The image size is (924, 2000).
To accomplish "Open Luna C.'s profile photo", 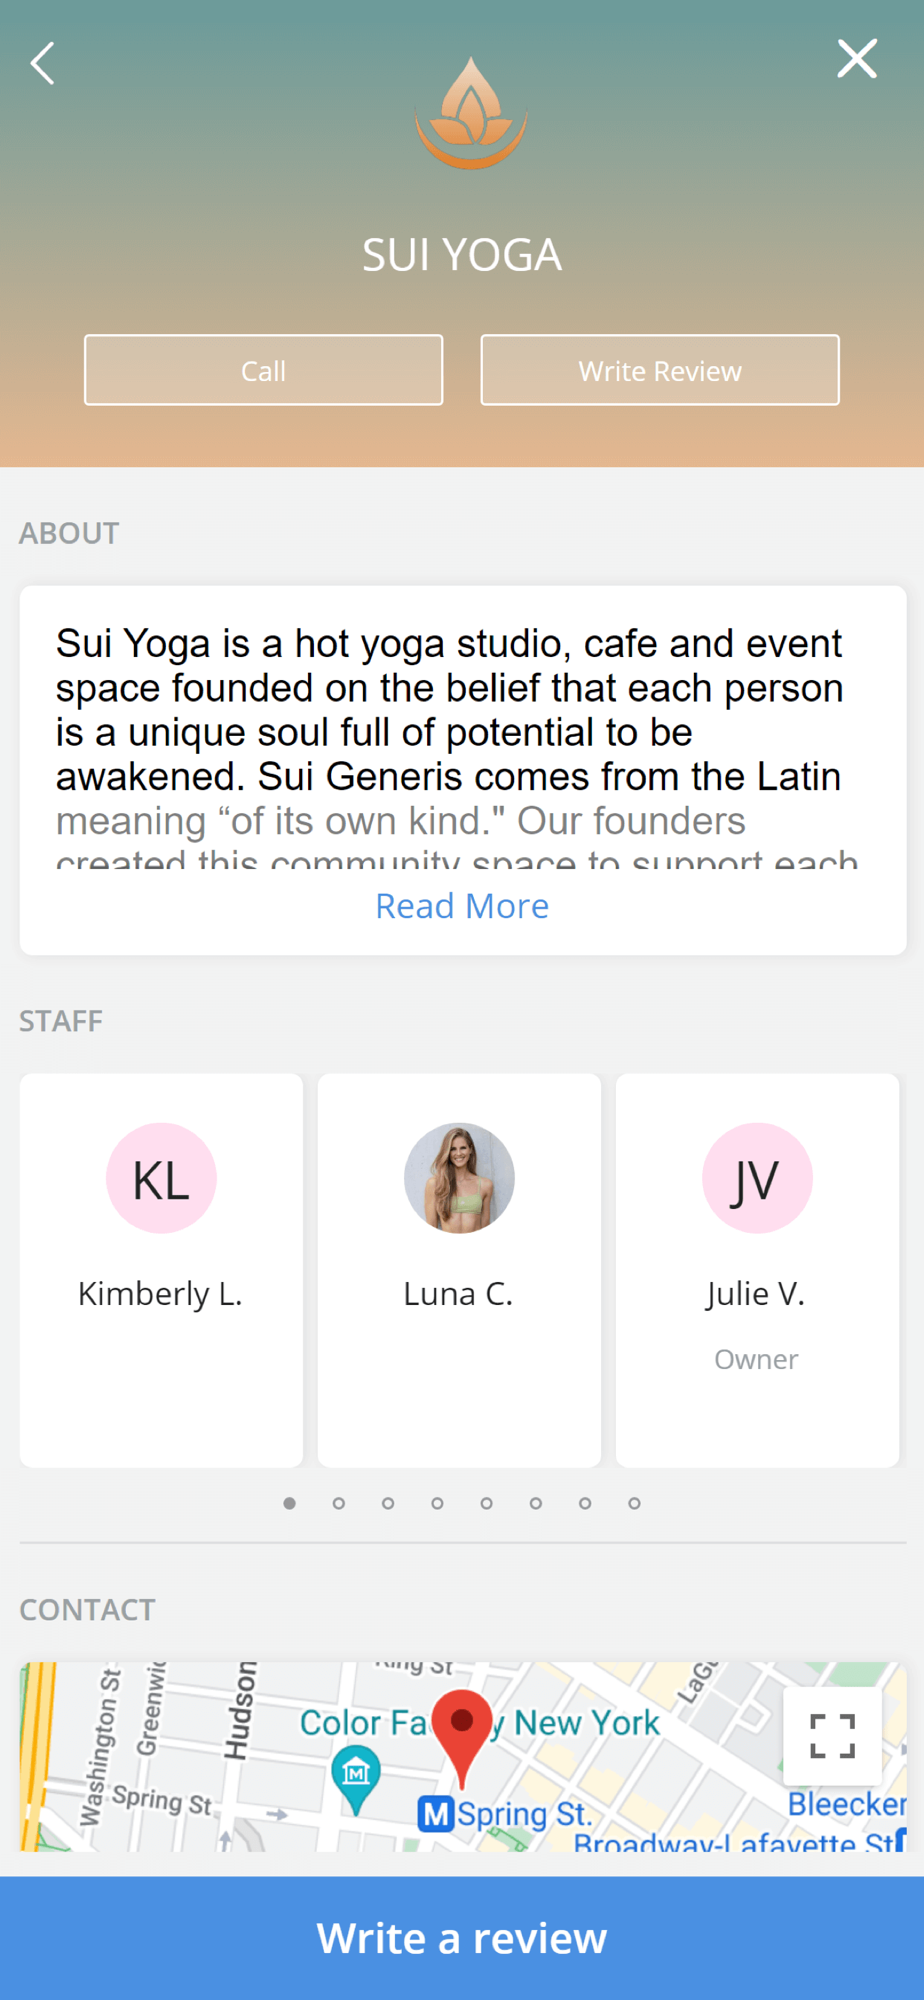I will point(459,1178).
